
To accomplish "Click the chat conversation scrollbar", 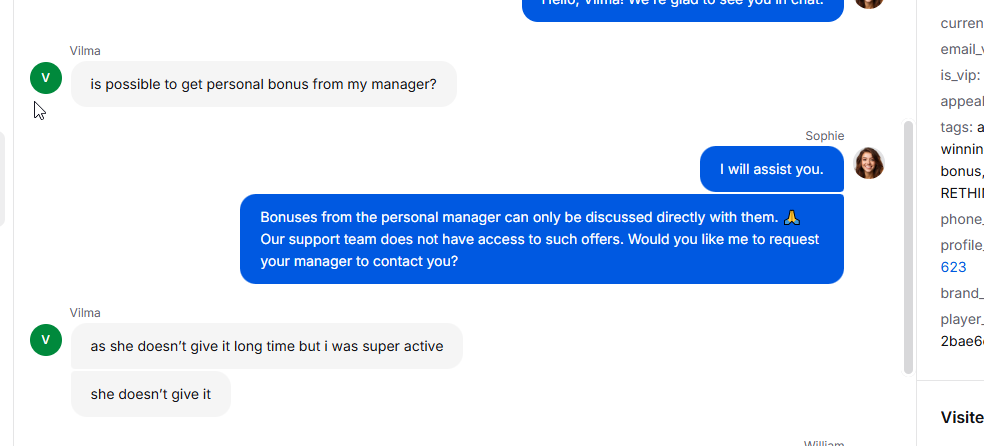I will [908, 247].
